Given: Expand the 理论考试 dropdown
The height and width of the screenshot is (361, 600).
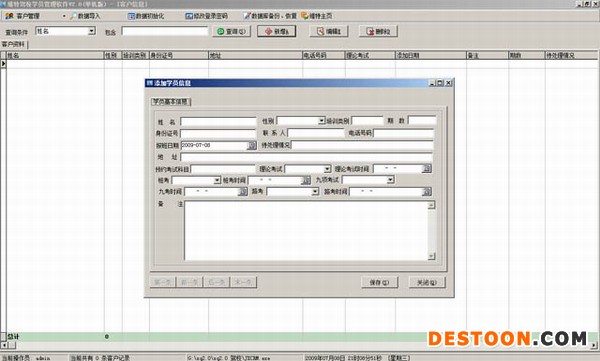Looking at the screenshot, I should 327,169.
